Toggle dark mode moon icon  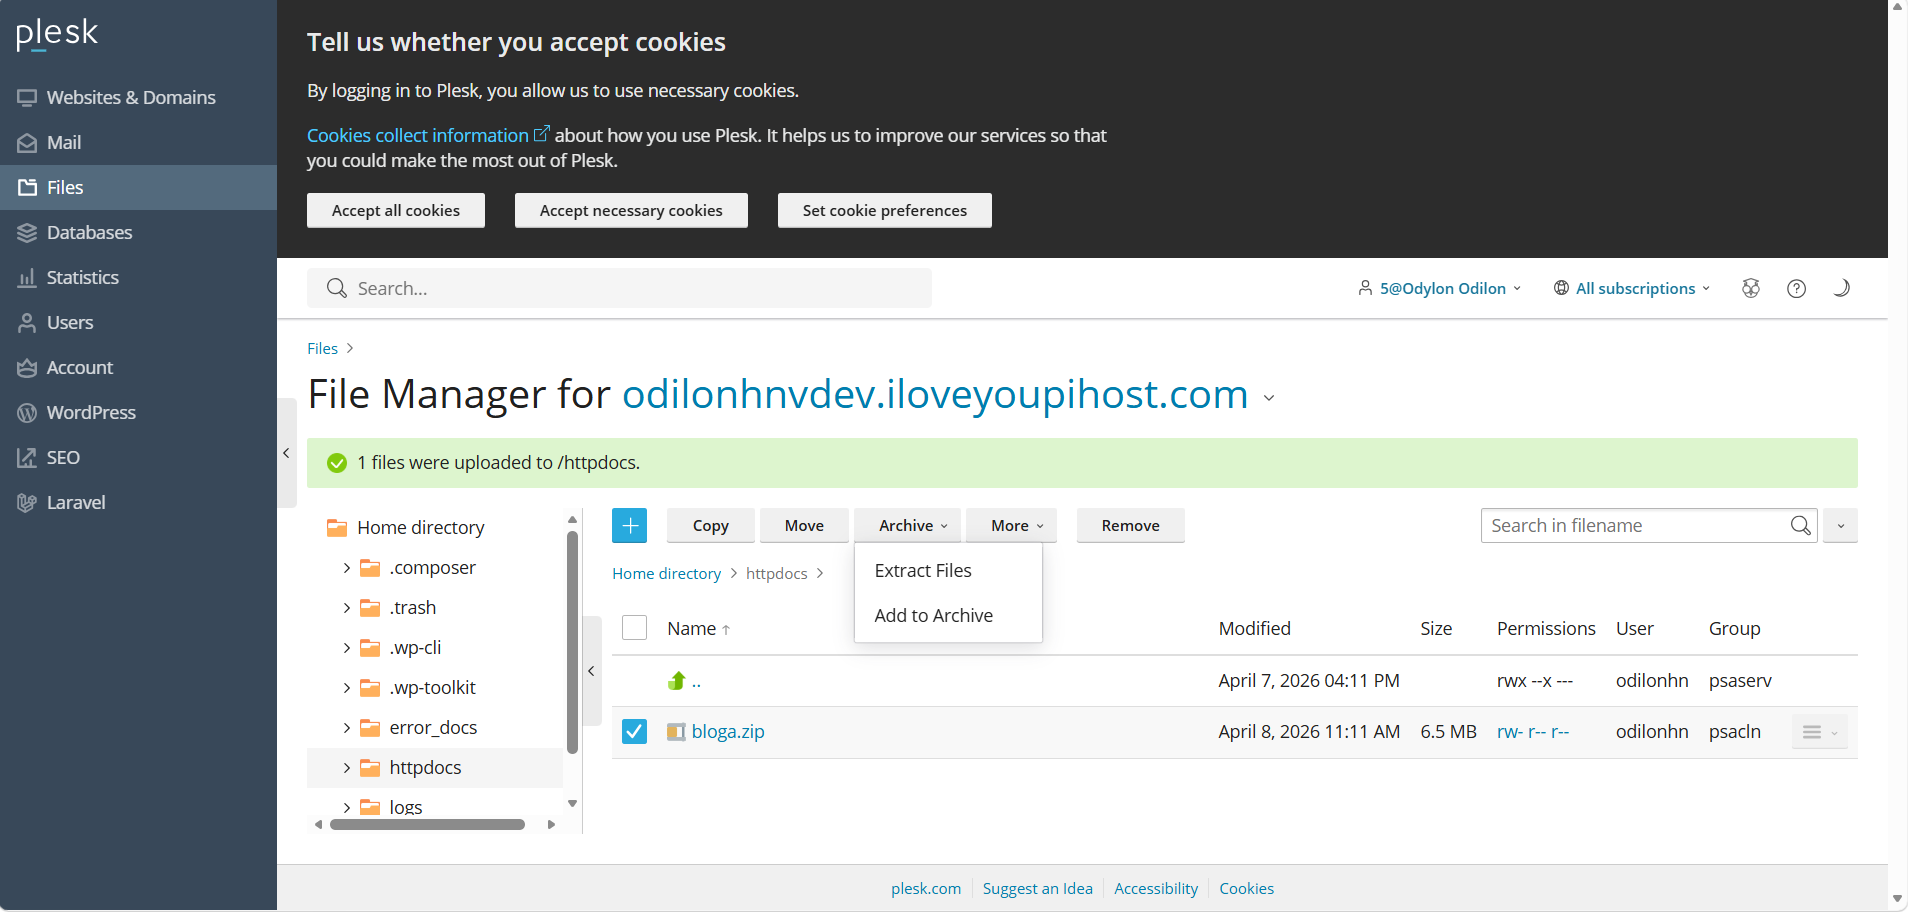tap(1841, 288)
